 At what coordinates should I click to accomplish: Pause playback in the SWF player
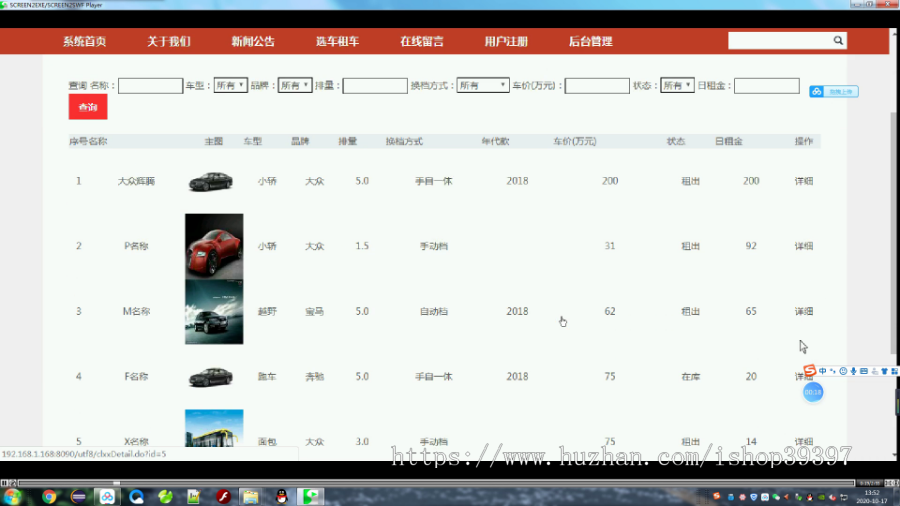4,483
